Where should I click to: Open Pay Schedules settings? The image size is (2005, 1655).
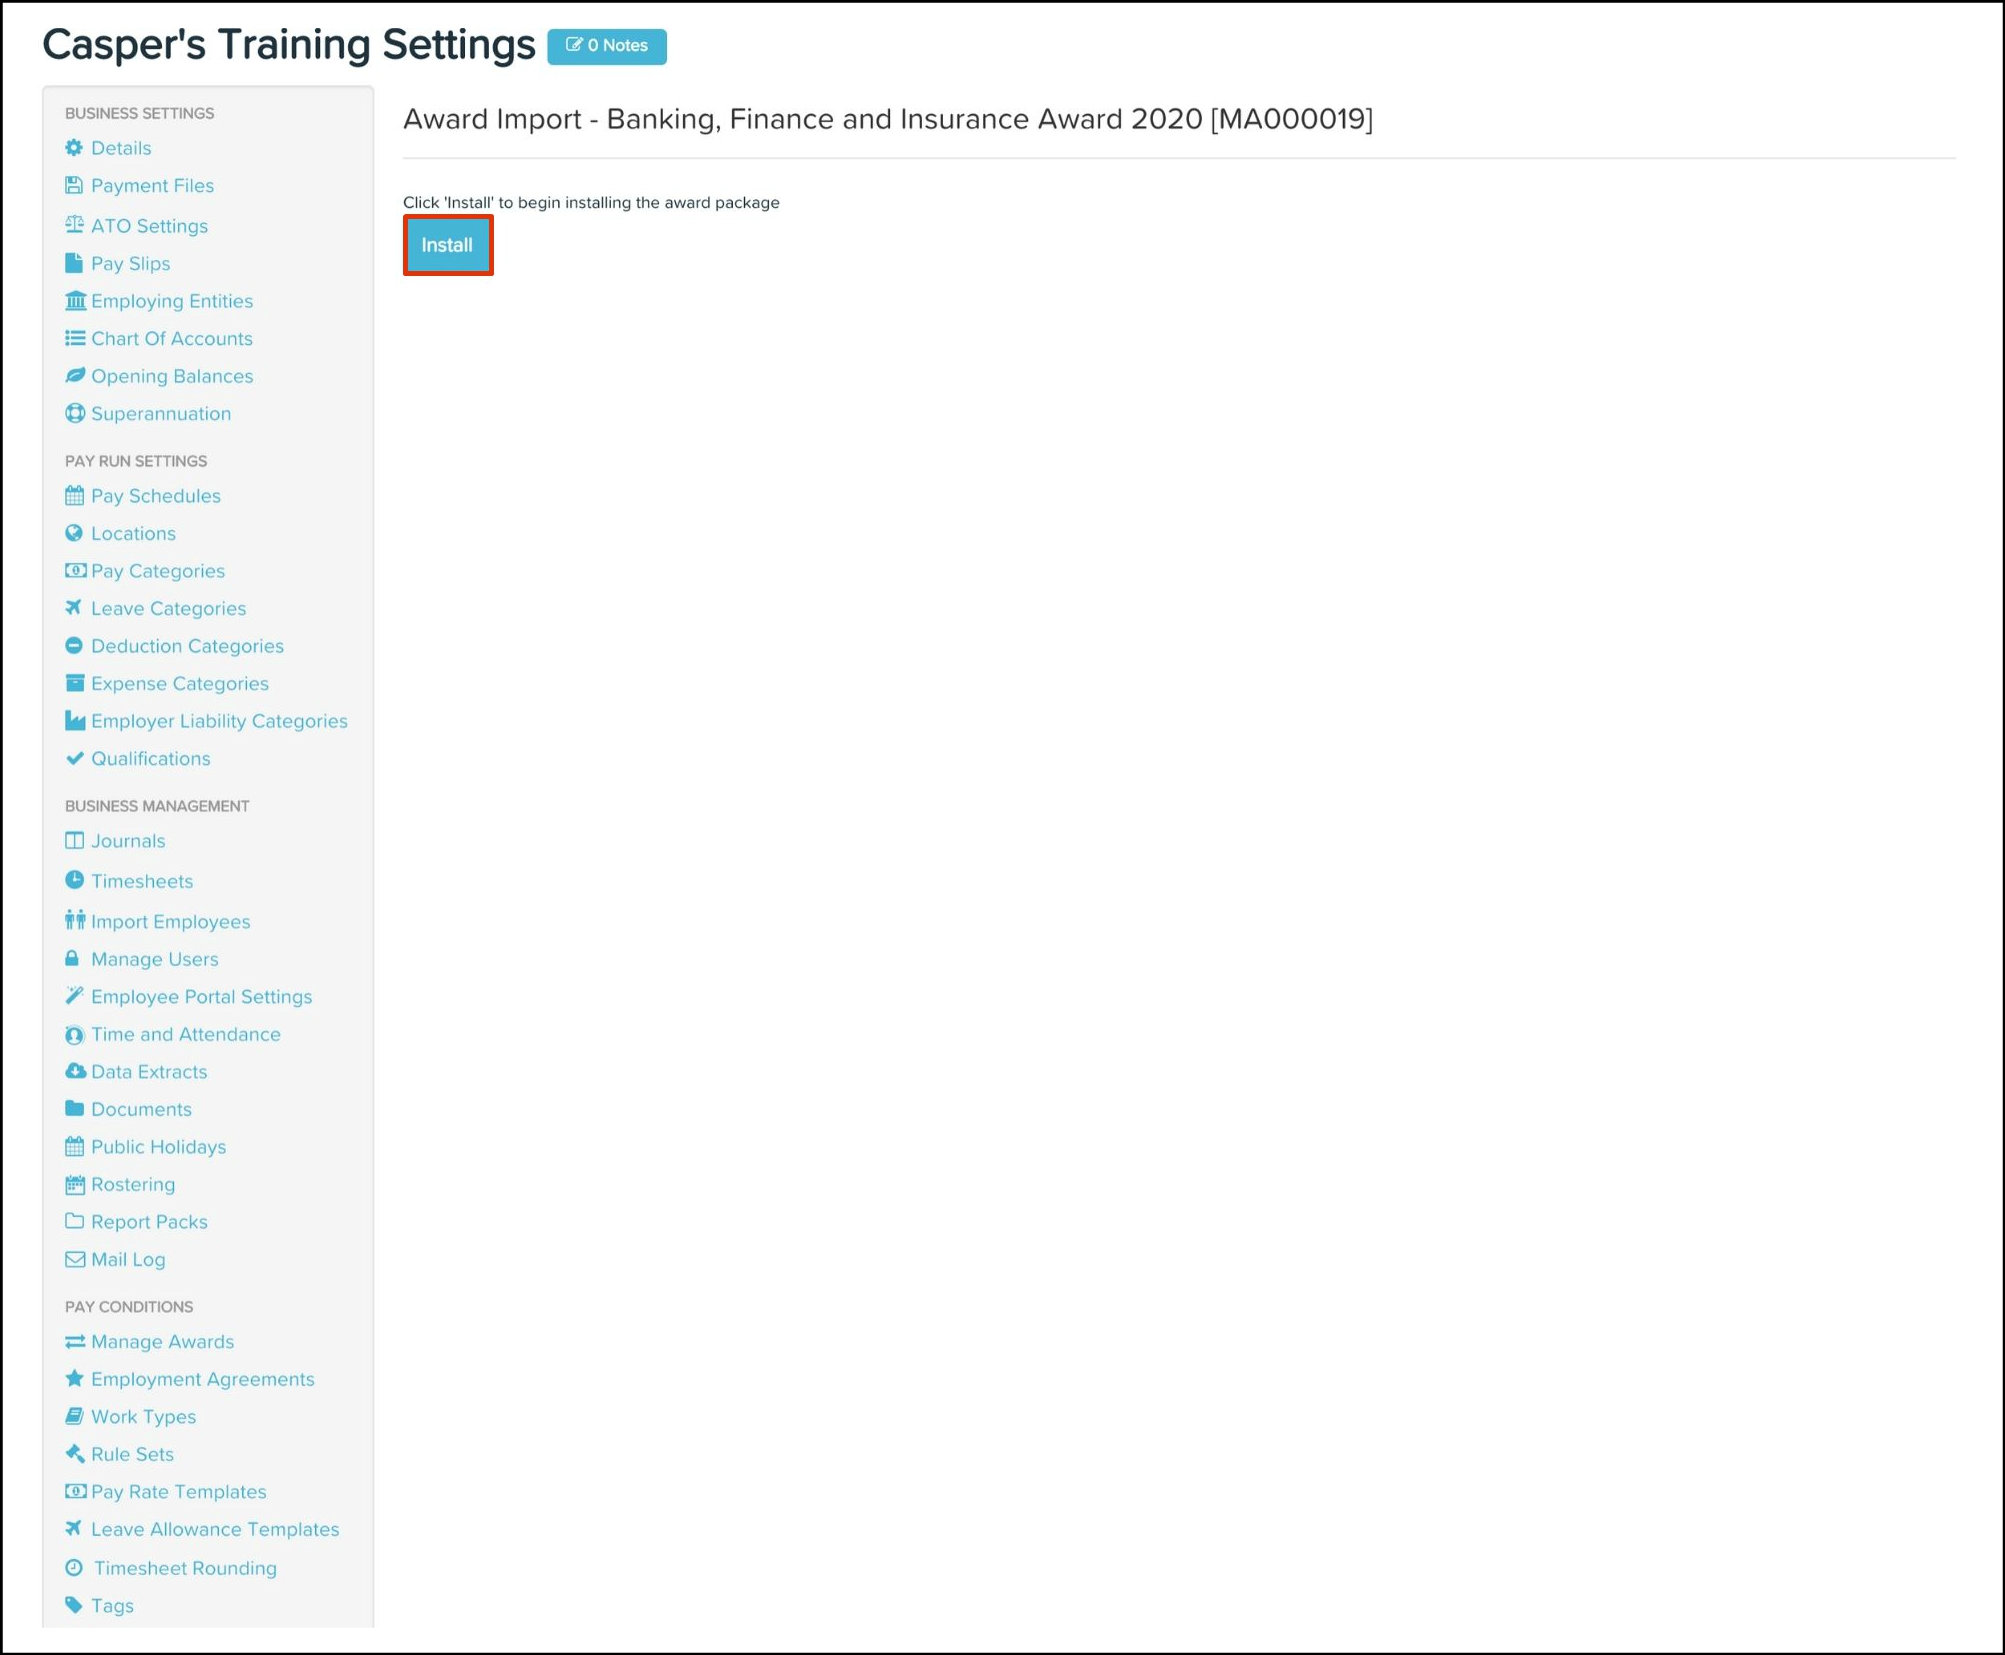(x=156, y=496)
